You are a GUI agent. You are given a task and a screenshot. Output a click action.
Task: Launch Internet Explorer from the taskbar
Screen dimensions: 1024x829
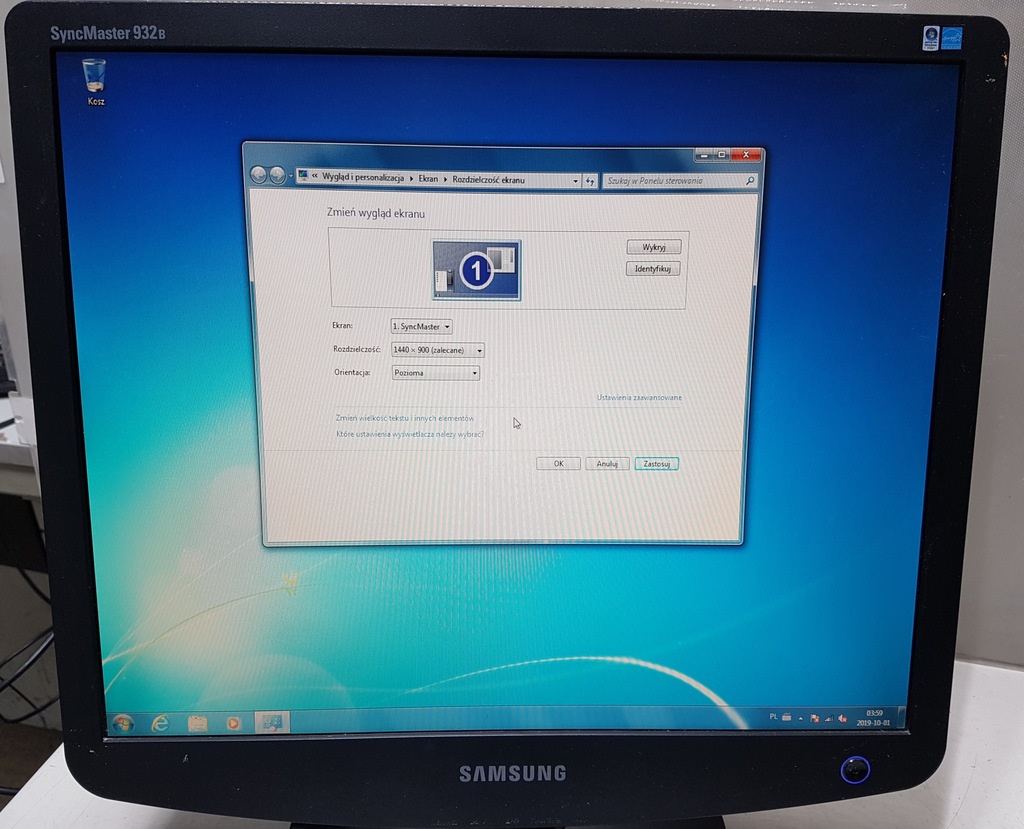coord(160,723)
